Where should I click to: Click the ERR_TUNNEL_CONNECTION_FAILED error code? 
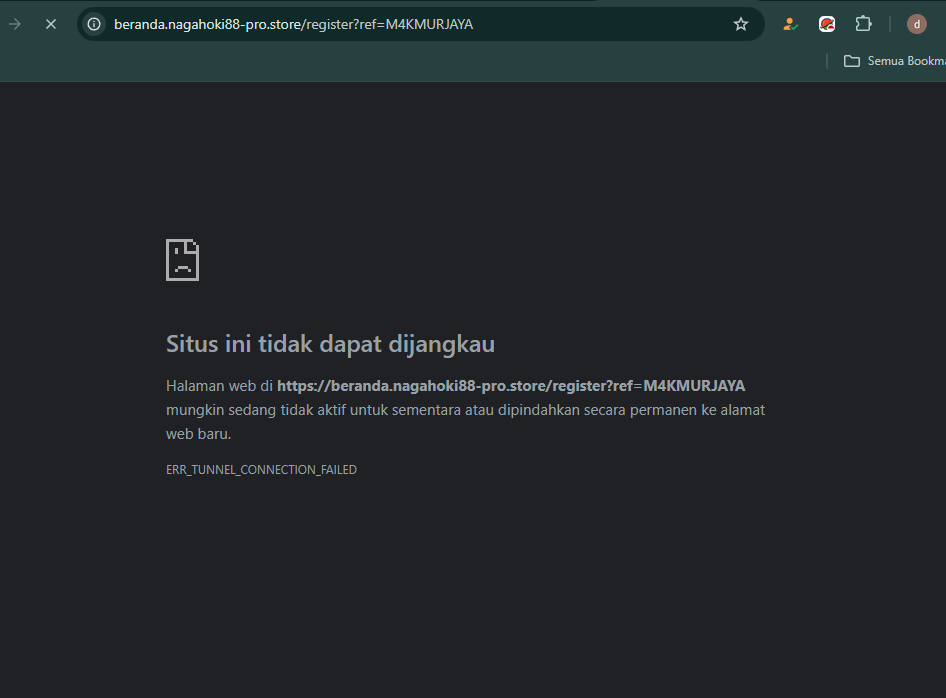(261, 470)
